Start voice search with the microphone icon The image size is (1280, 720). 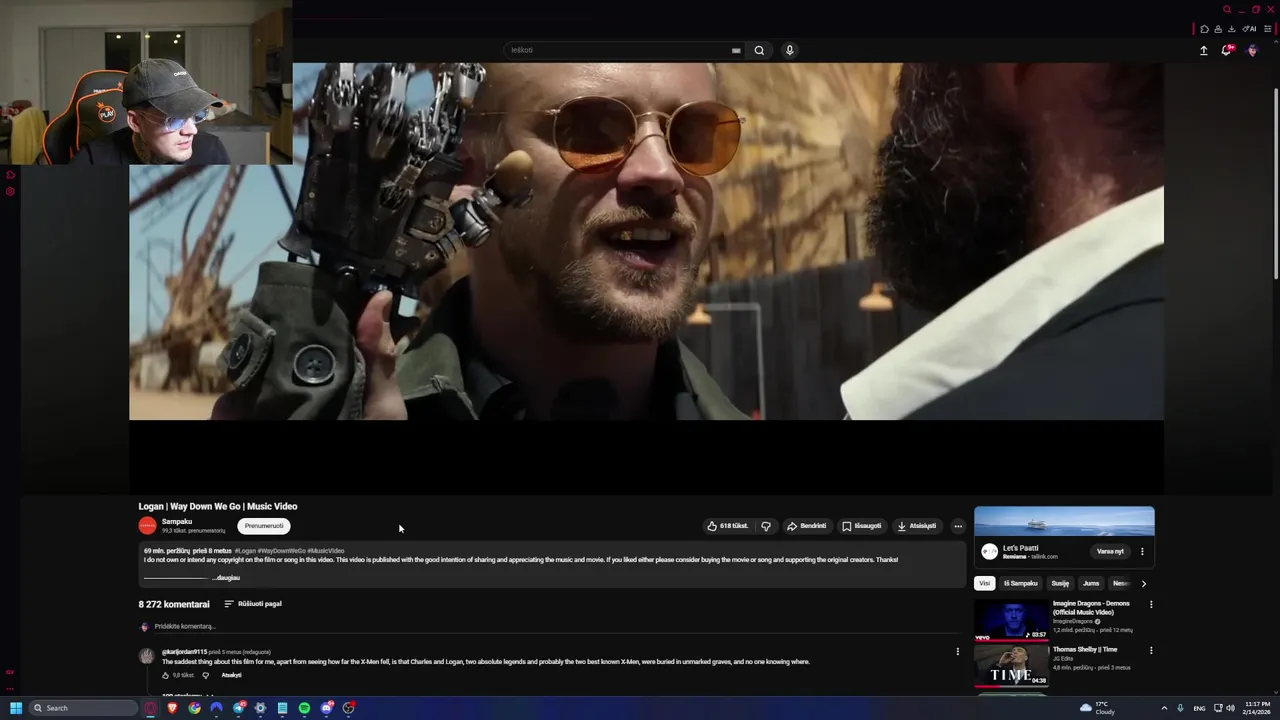tap(789, 50)
